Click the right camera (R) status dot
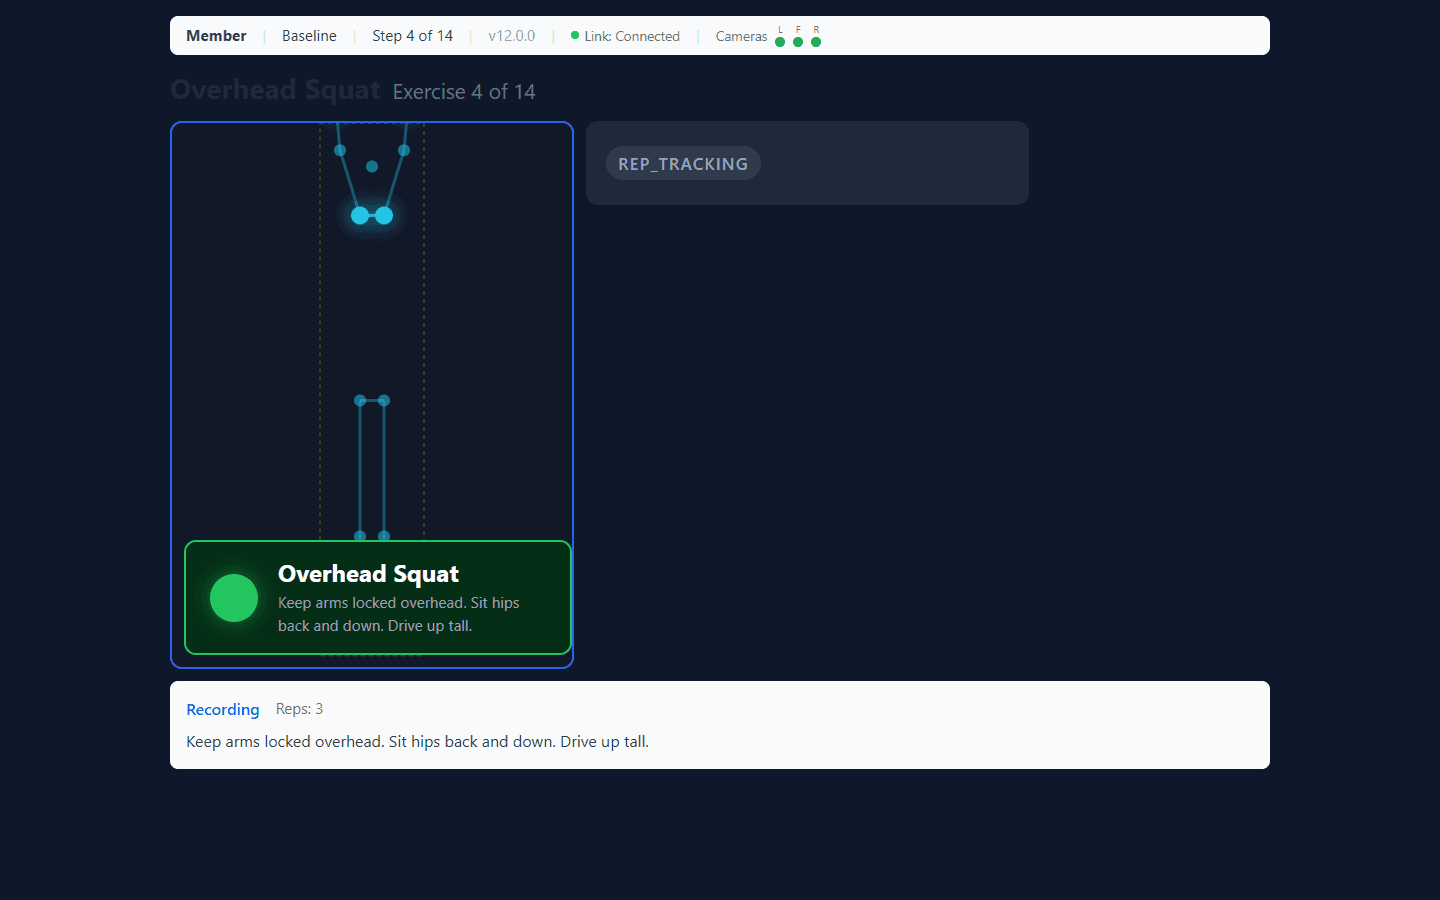Screen dimensions: 1440x900 click(x=816, y=42)
